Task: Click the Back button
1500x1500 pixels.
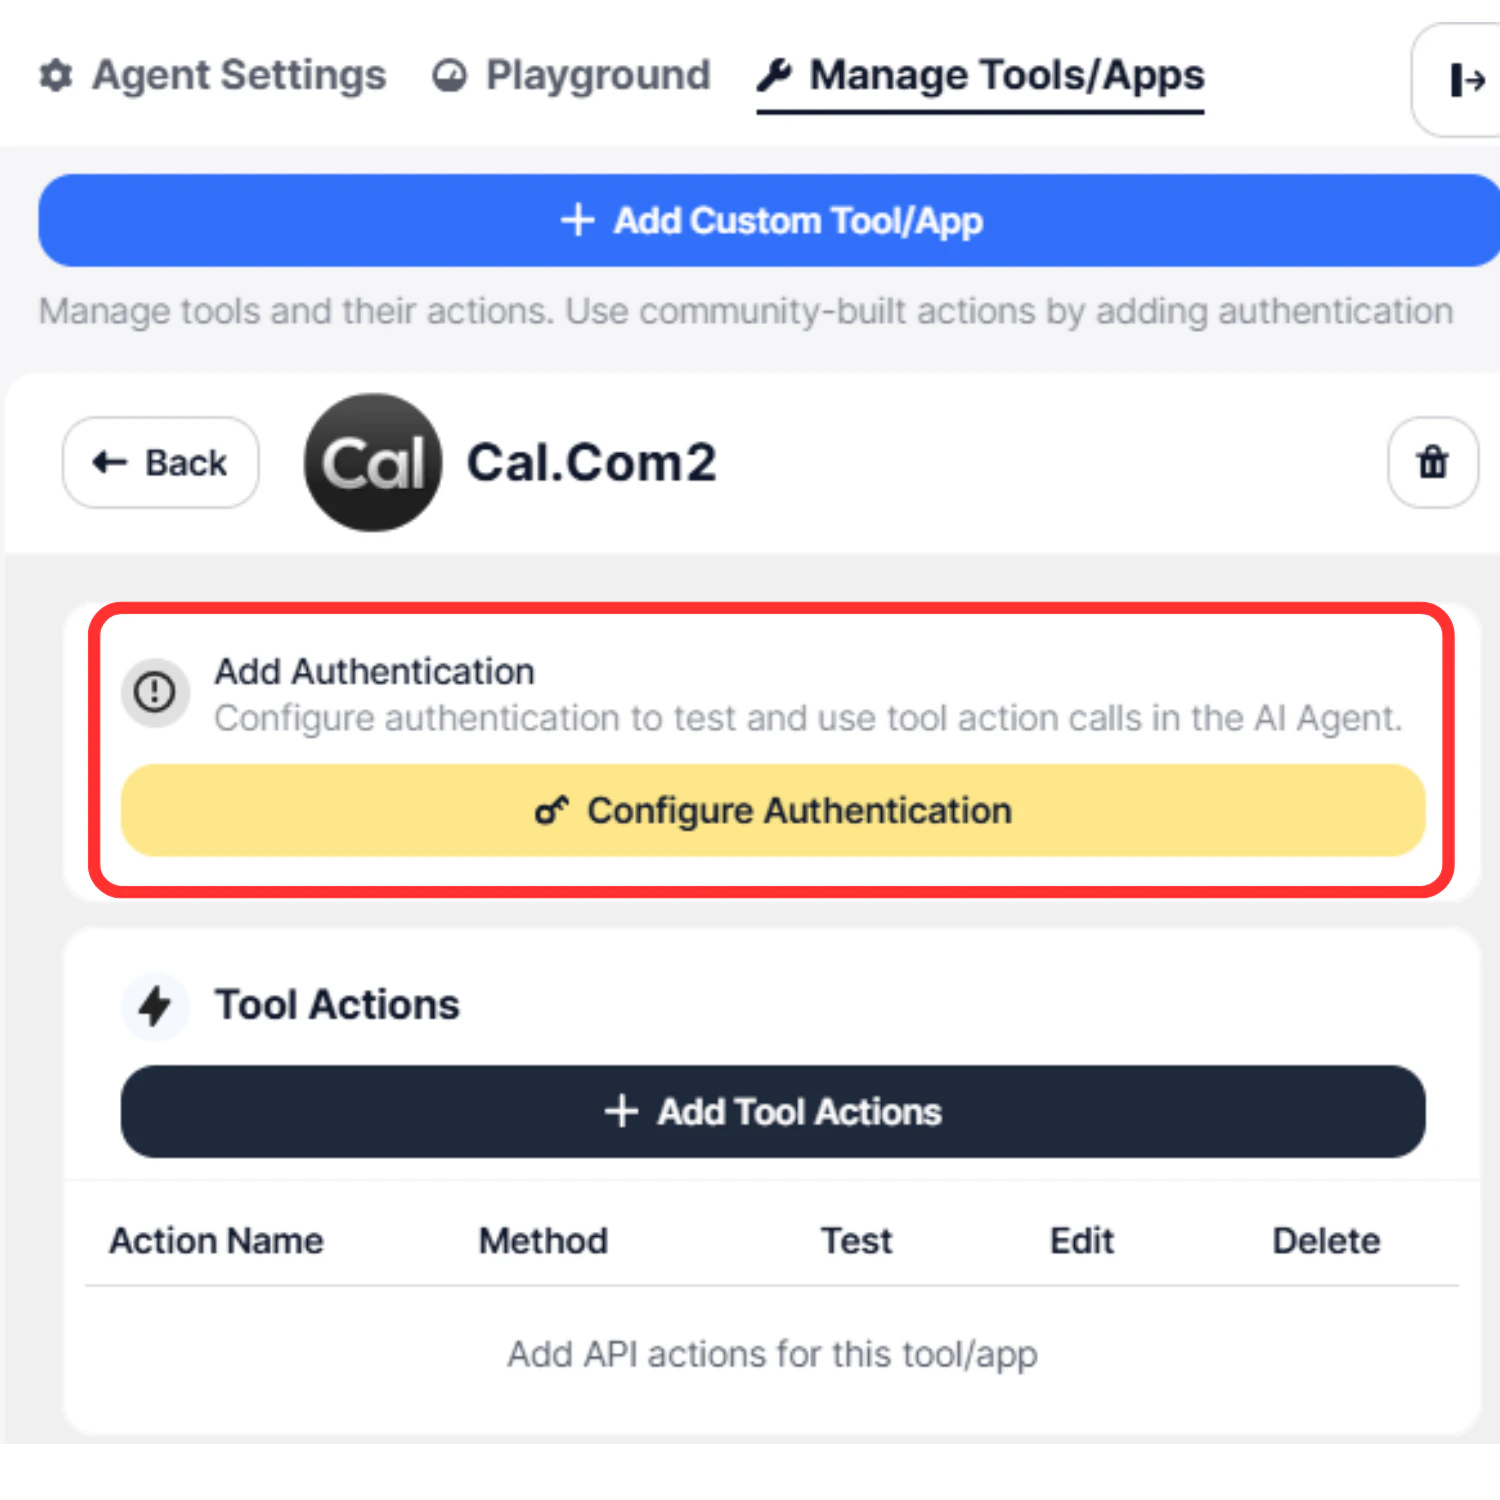Action: click(x=160, y=462)
